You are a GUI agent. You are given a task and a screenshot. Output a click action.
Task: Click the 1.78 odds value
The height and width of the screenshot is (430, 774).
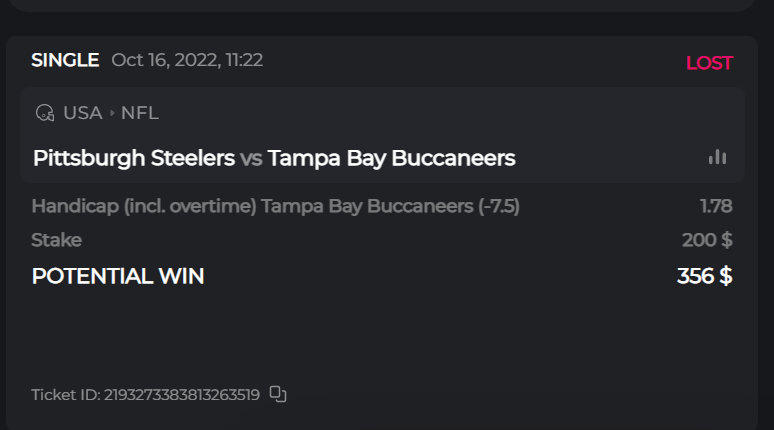(716, 206)
